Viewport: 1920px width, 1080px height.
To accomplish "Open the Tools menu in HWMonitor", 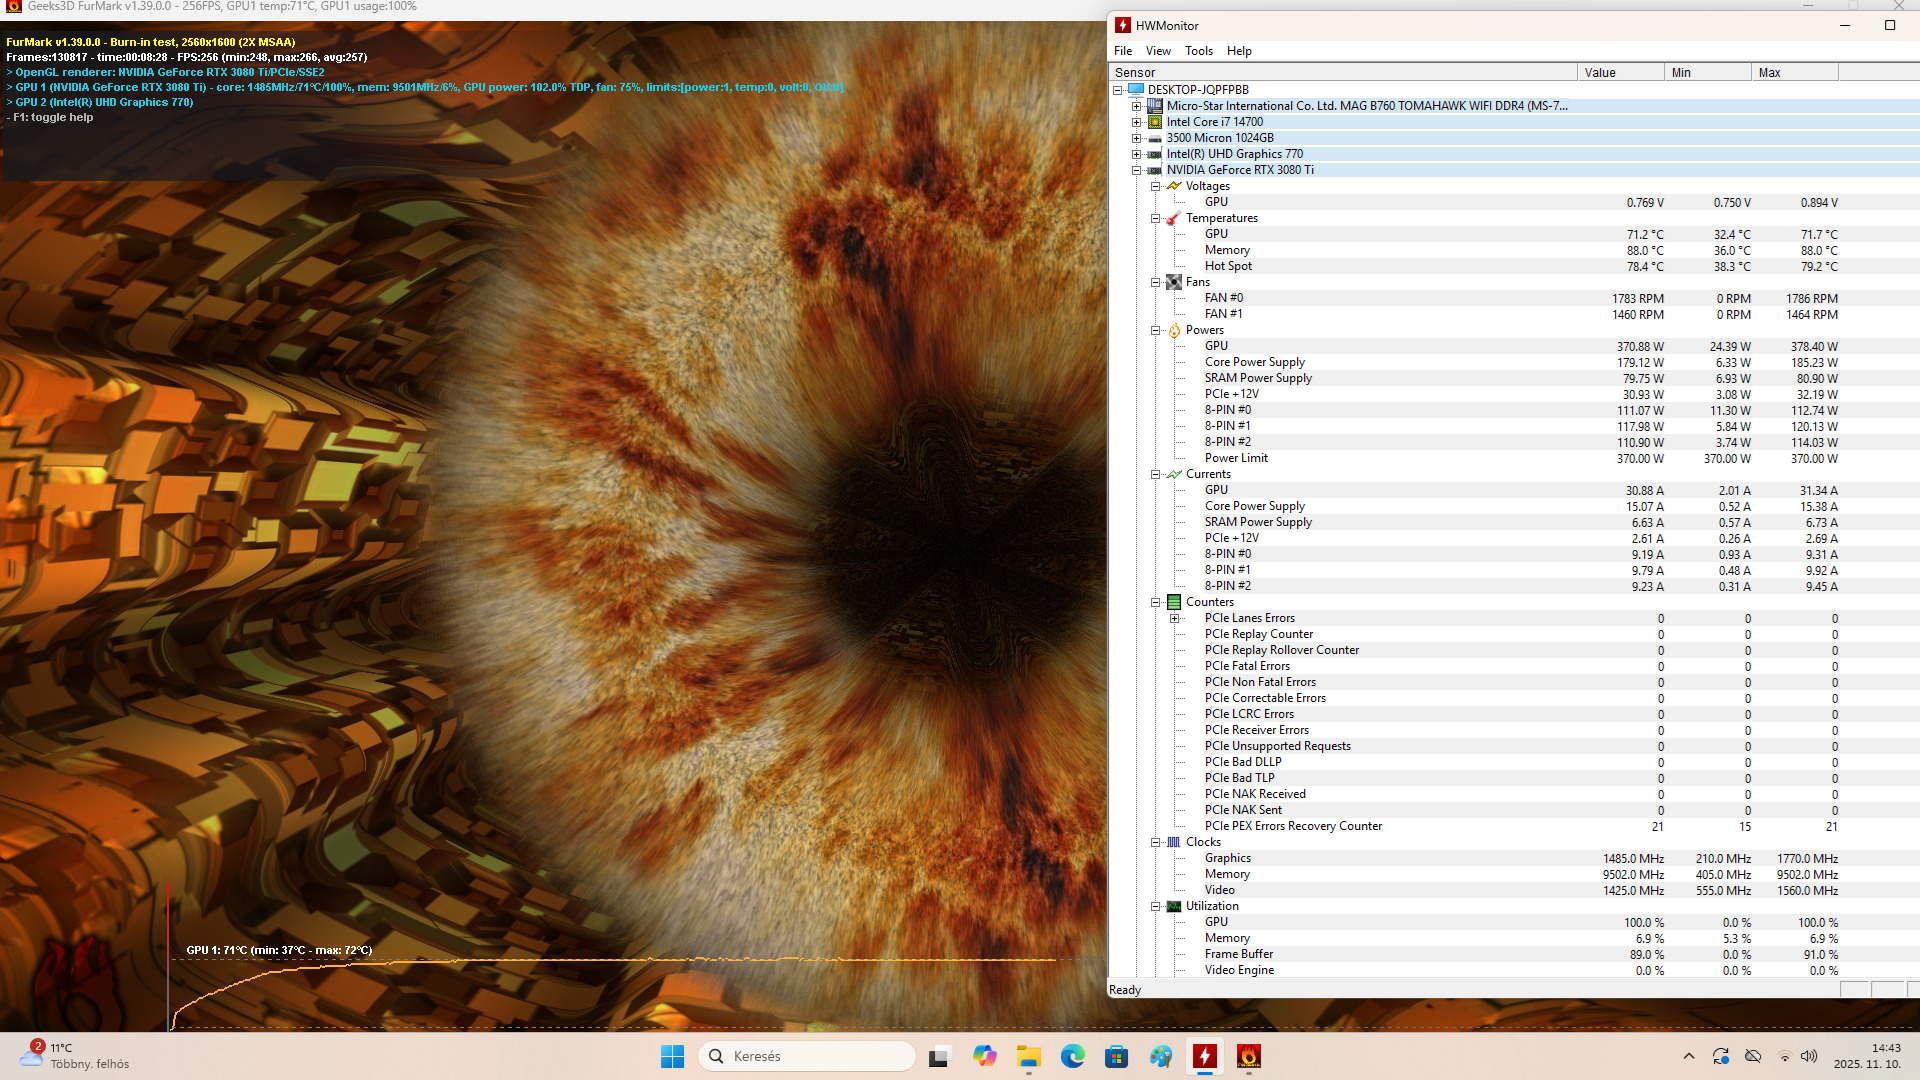I will pos(1198,51).
